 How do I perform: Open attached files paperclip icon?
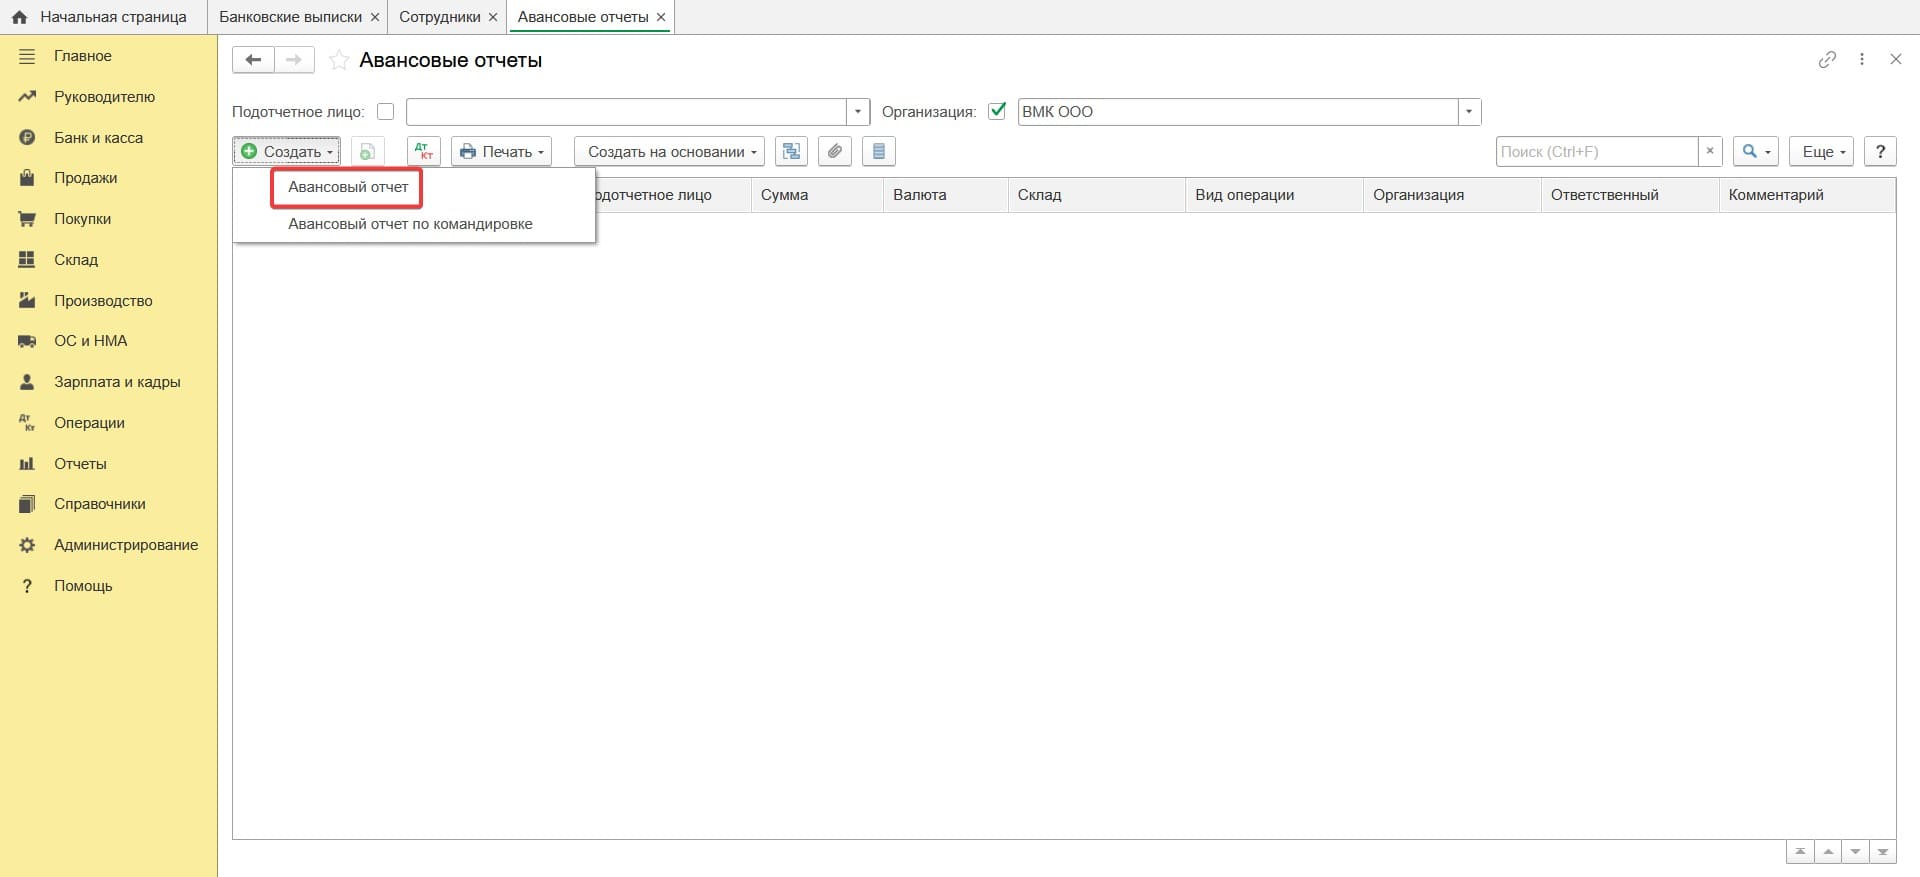click(x=835, y=152)
